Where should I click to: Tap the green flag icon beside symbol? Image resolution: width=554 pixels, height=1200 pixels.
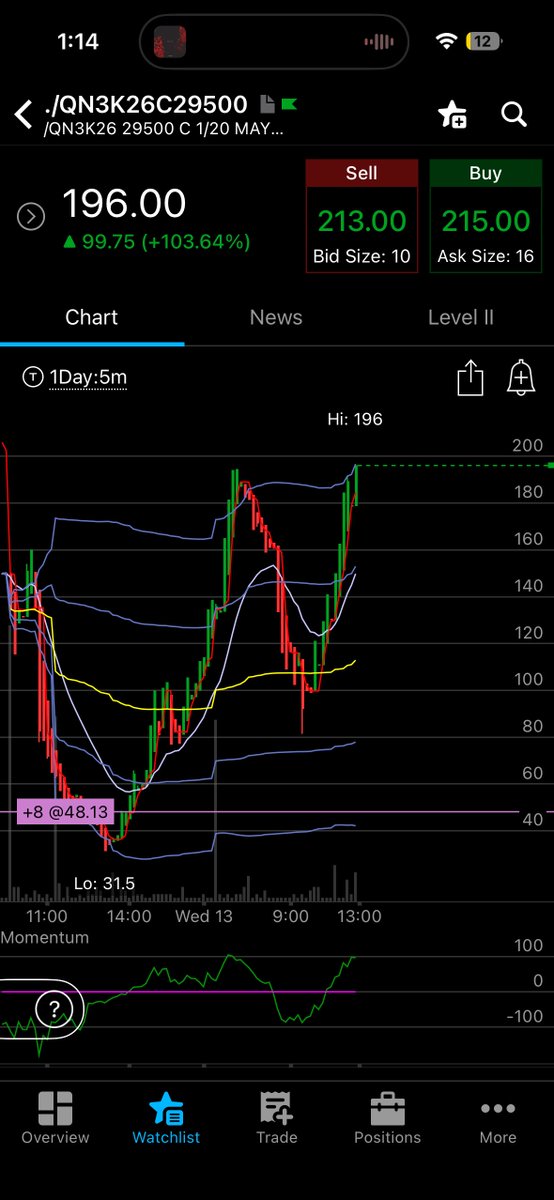tap(289, 104)
